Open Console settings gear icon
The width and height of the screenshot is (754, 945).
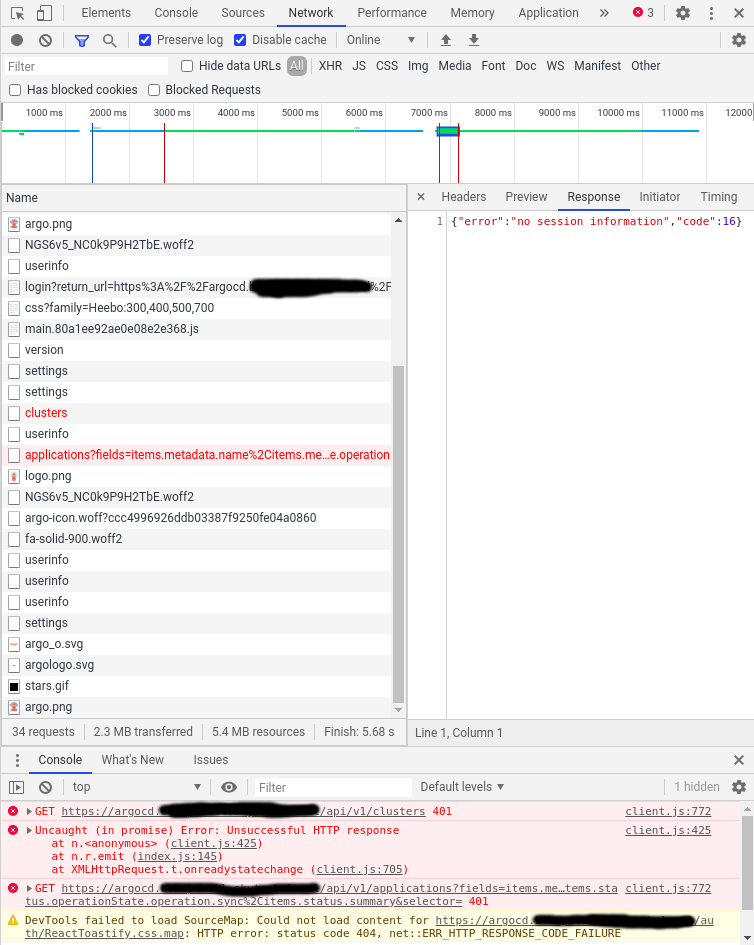[738, 786]
